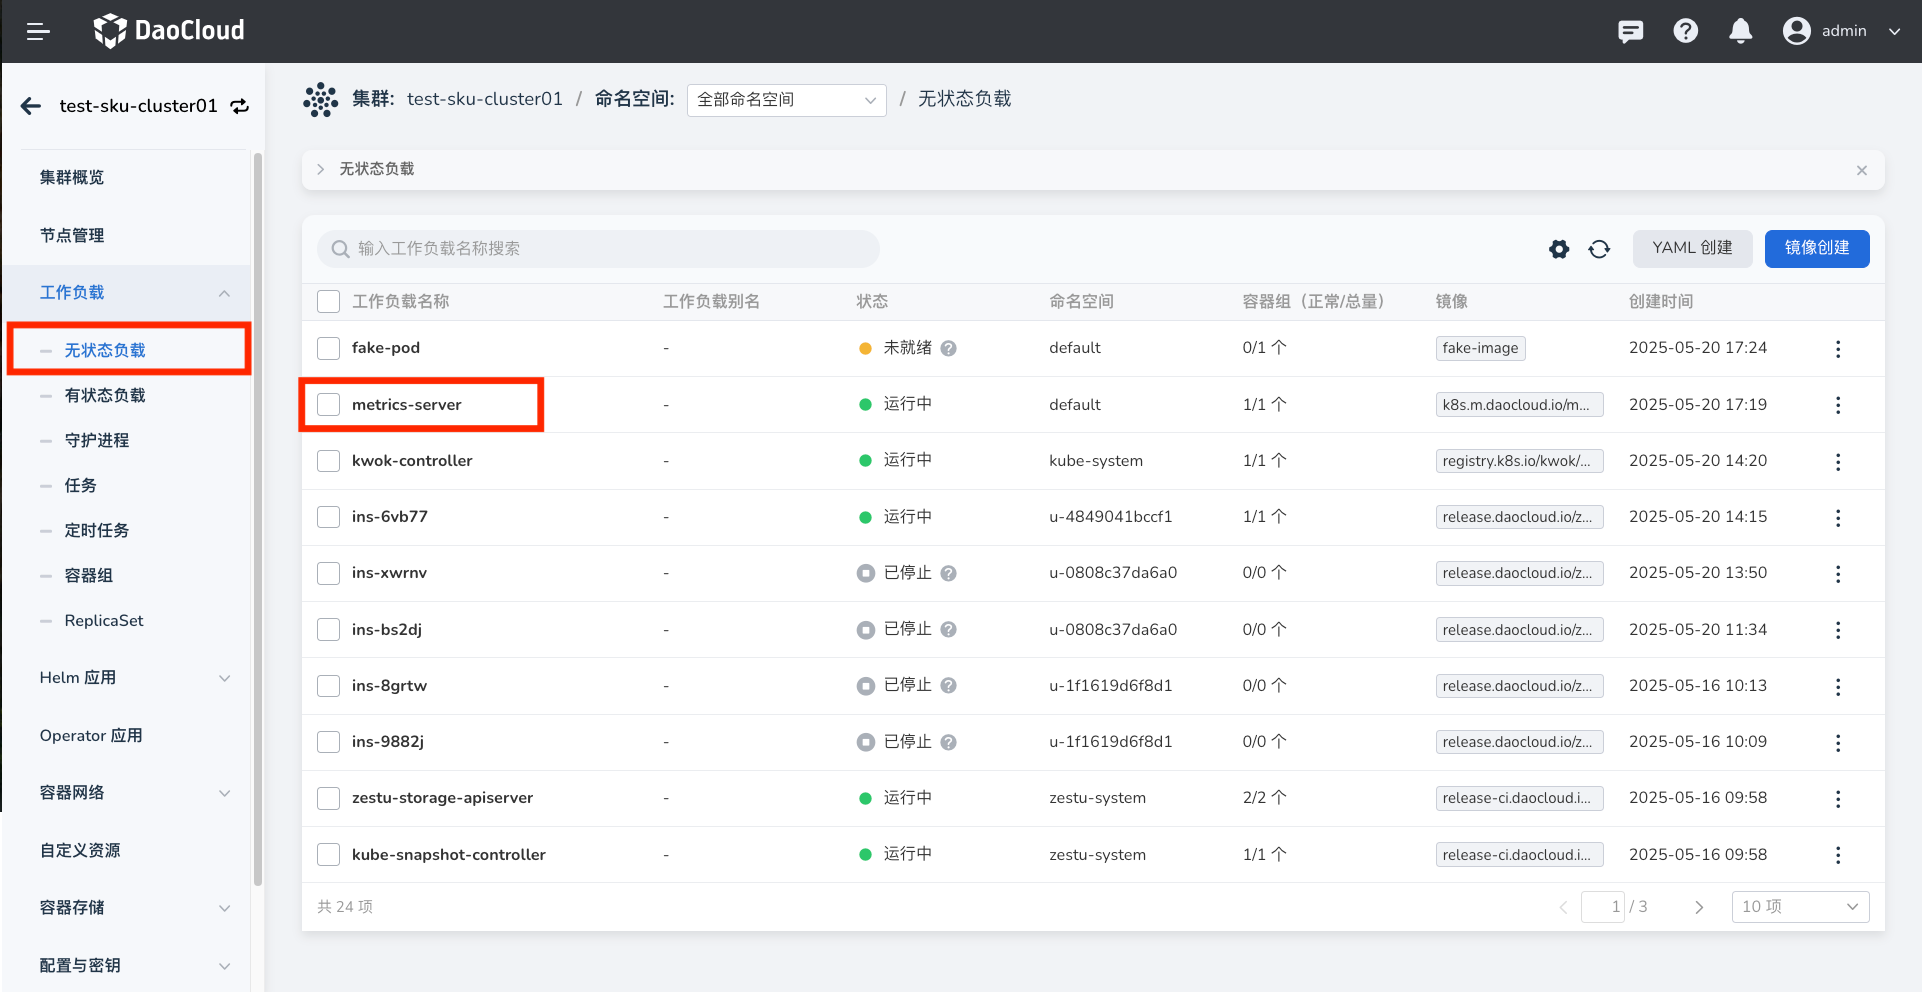Go to 有状态负载 in sidebar
This screenshot has height=992, width=1922.
click(105, 396)
